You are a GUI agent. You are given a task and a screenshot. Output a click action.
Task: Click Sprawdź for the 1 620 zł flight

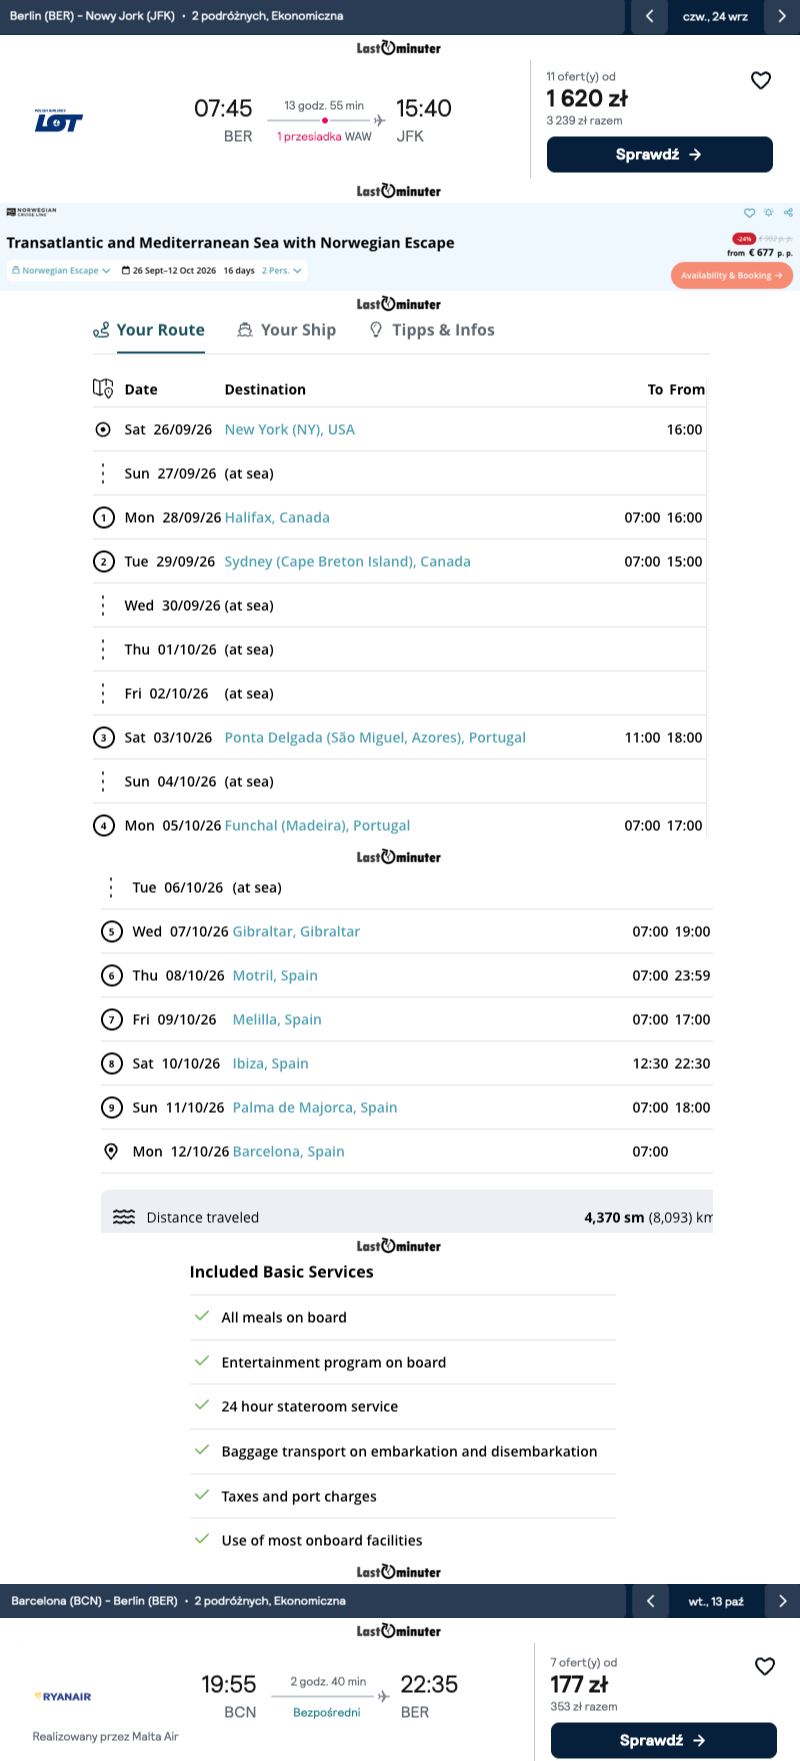[x=660, y=155]
